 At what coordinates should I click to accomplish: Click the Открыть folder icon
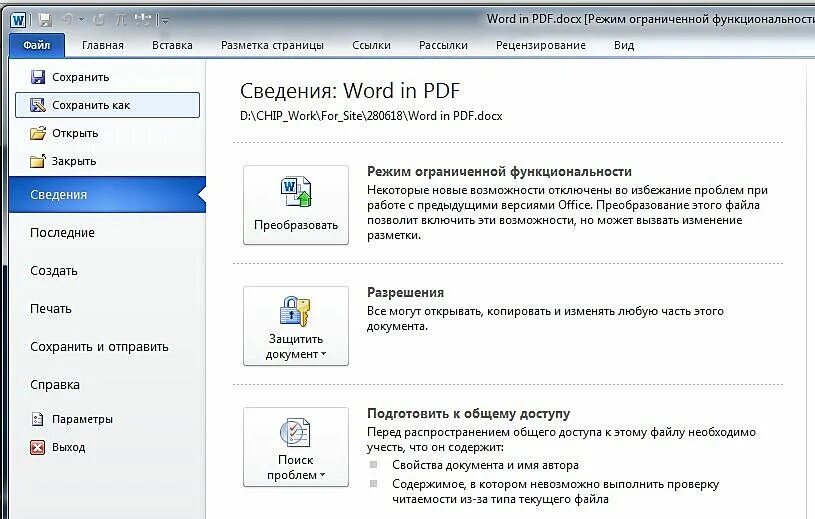click(38, 133)
